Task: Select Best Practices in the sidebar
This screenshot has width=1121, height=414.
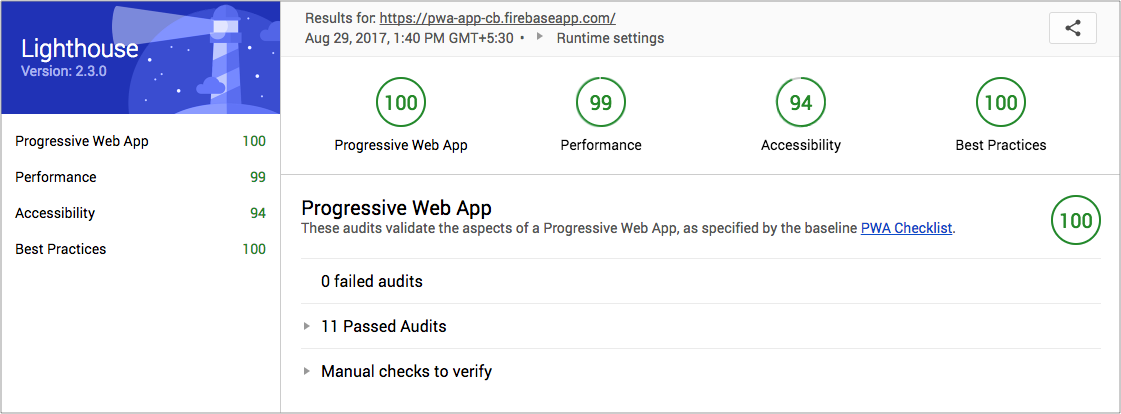Action: click(60, 249)
